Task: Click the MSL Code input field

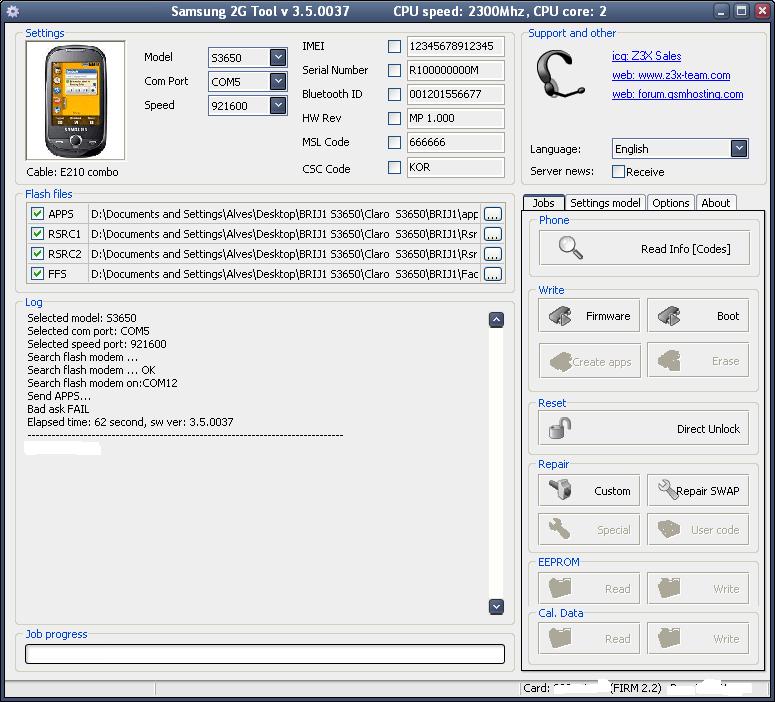Action: point(455,142)
